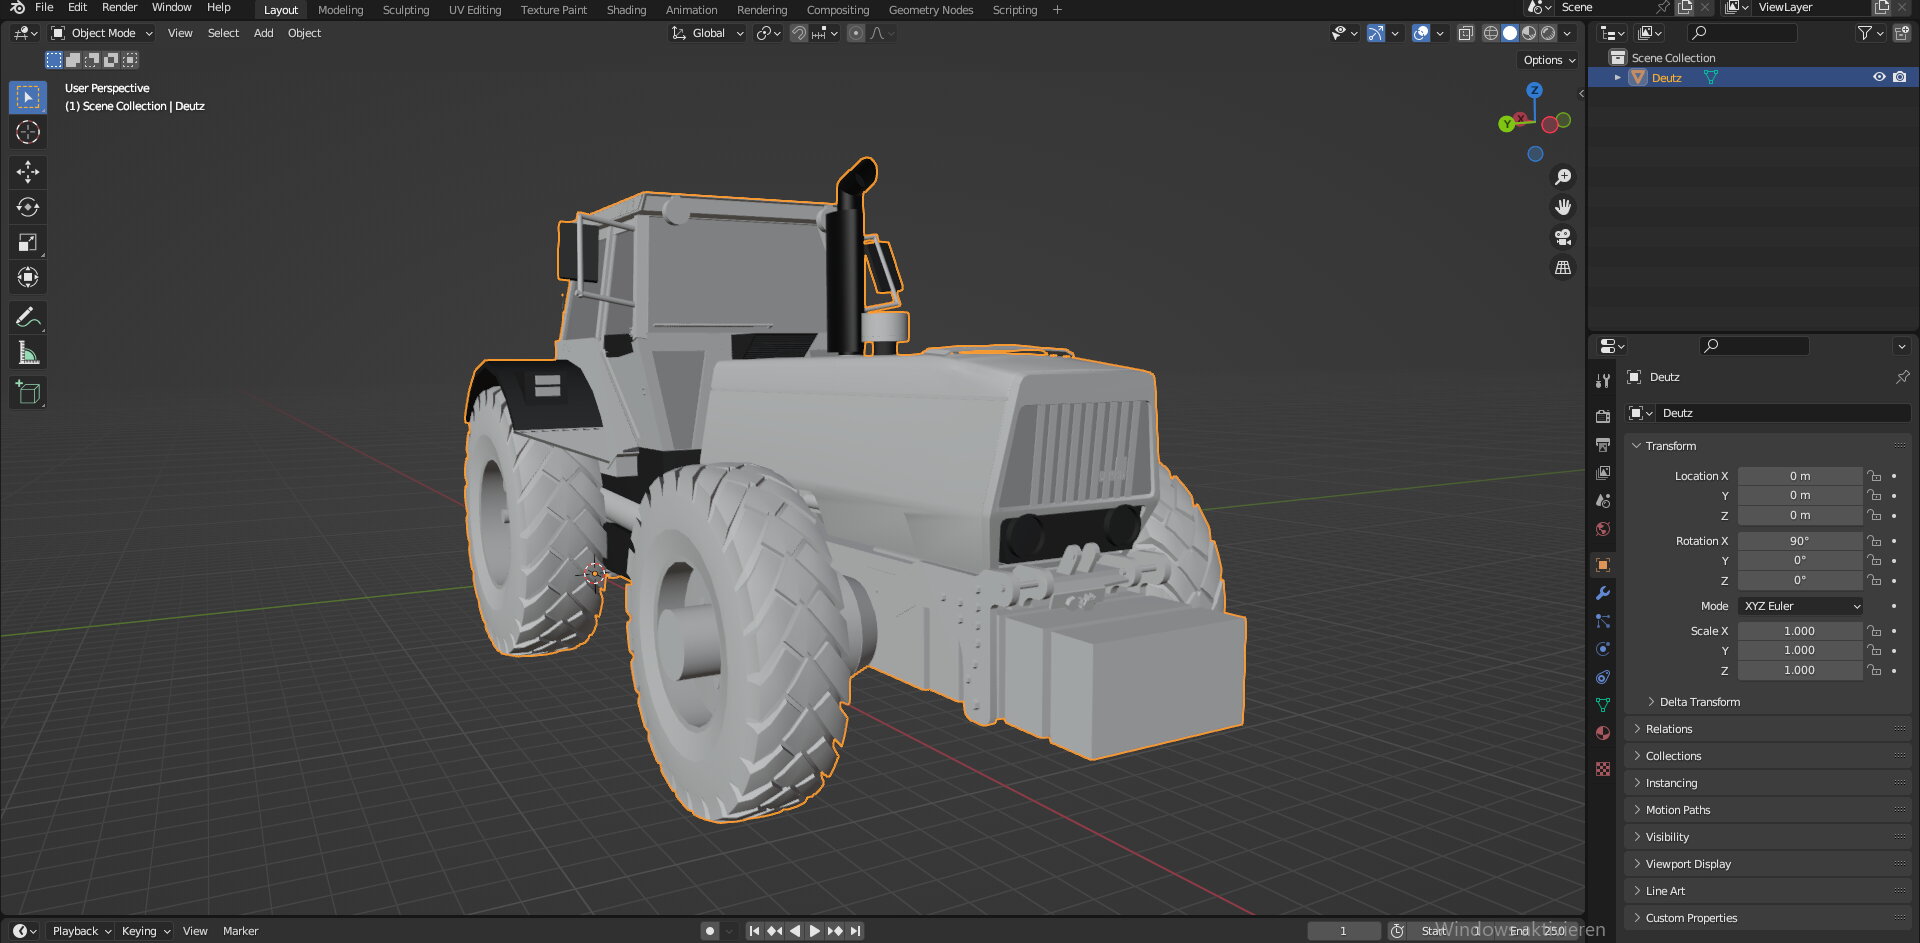The height and width of the screenshot is (943, 1920).
Task: Toggle camera view in viewport
Action: (x=1562, y=237)
